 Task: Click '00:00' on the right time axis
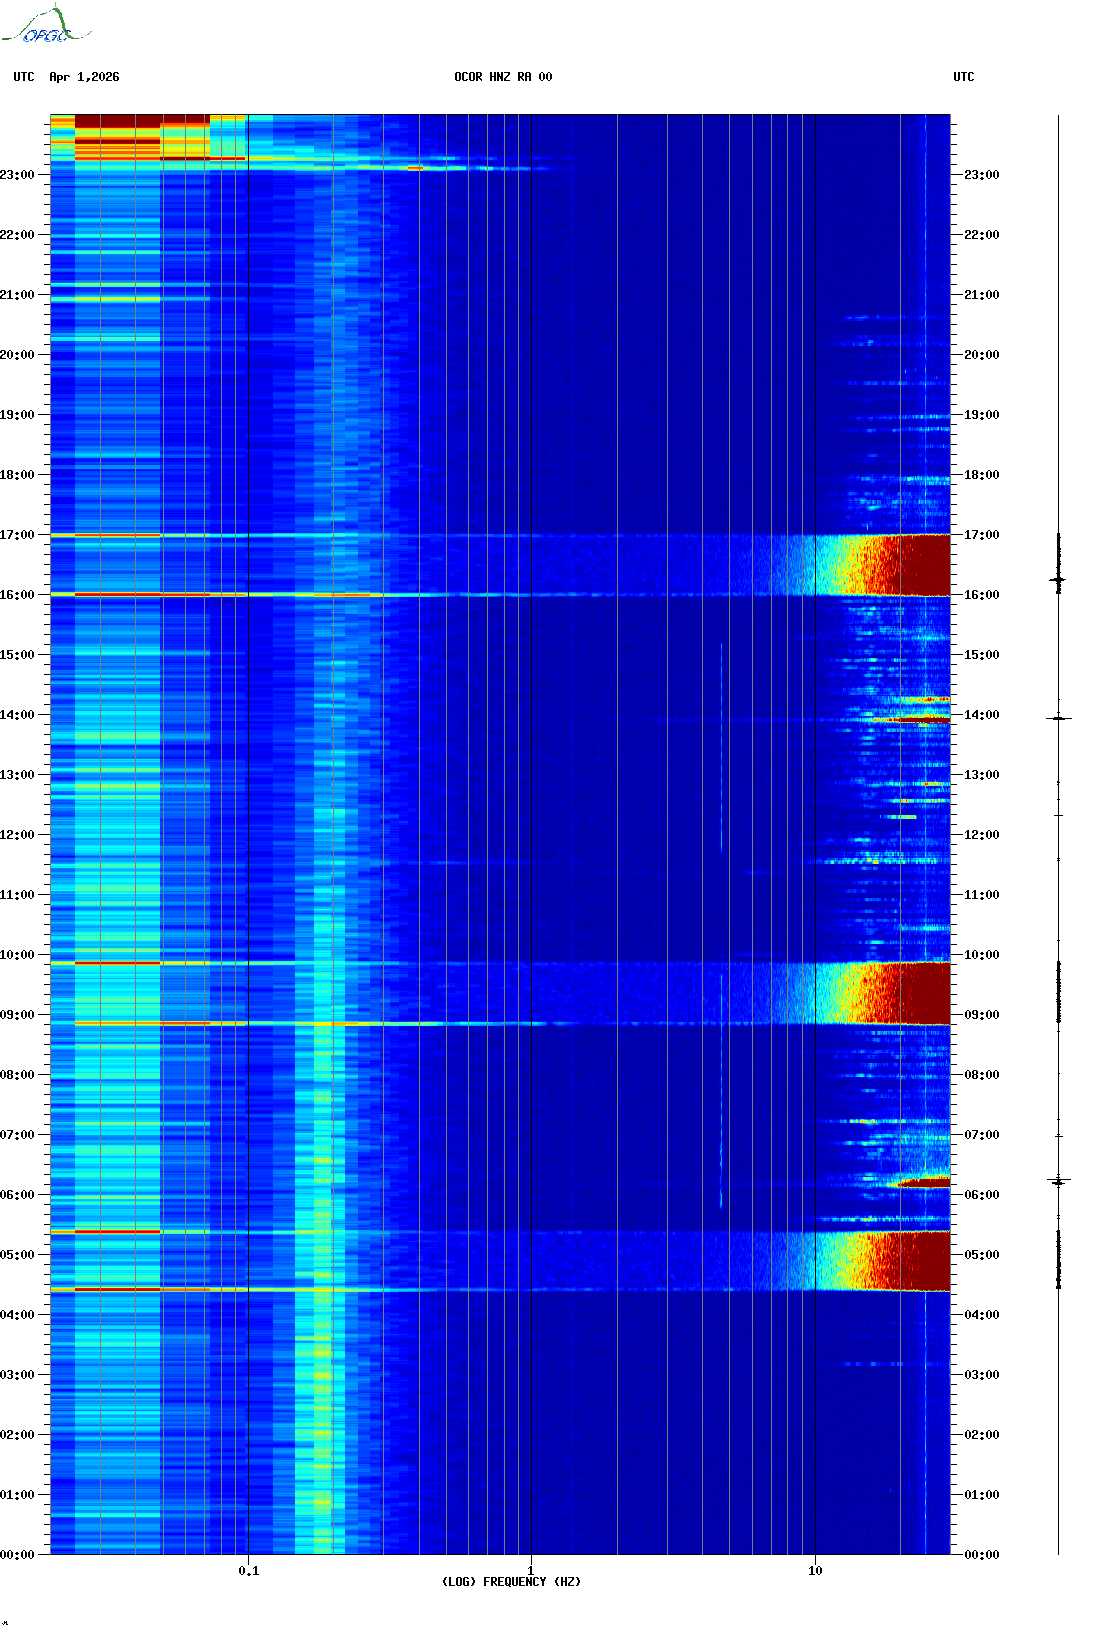(x=981, y=1555)
